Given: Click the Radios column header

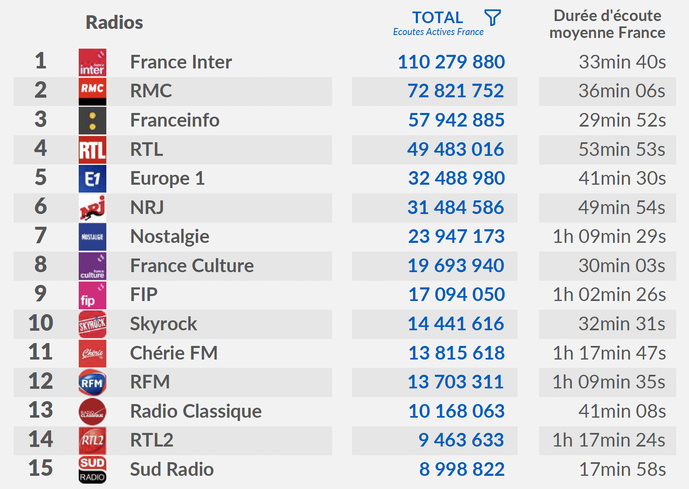Looking at the screenshot, I should (x=114, y=22).
